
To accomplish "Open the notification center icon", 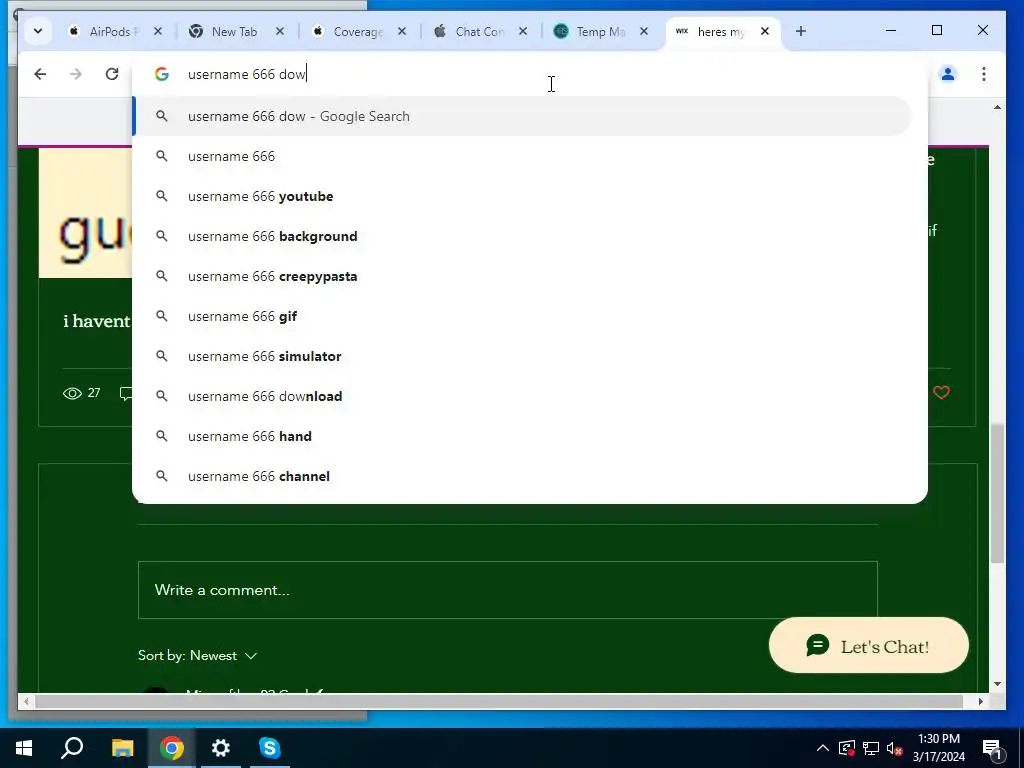I will click(992, 748).
